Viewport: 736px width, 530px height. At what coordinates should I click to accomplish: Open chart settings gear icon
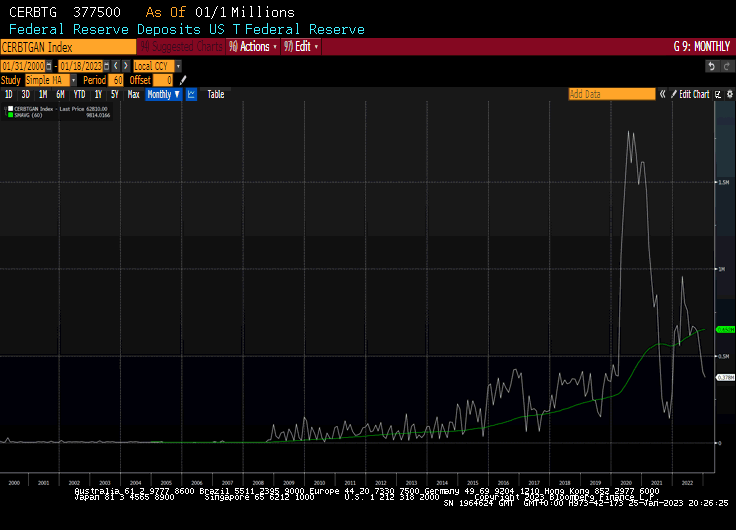pyautogui.click(x=727, y=94)
